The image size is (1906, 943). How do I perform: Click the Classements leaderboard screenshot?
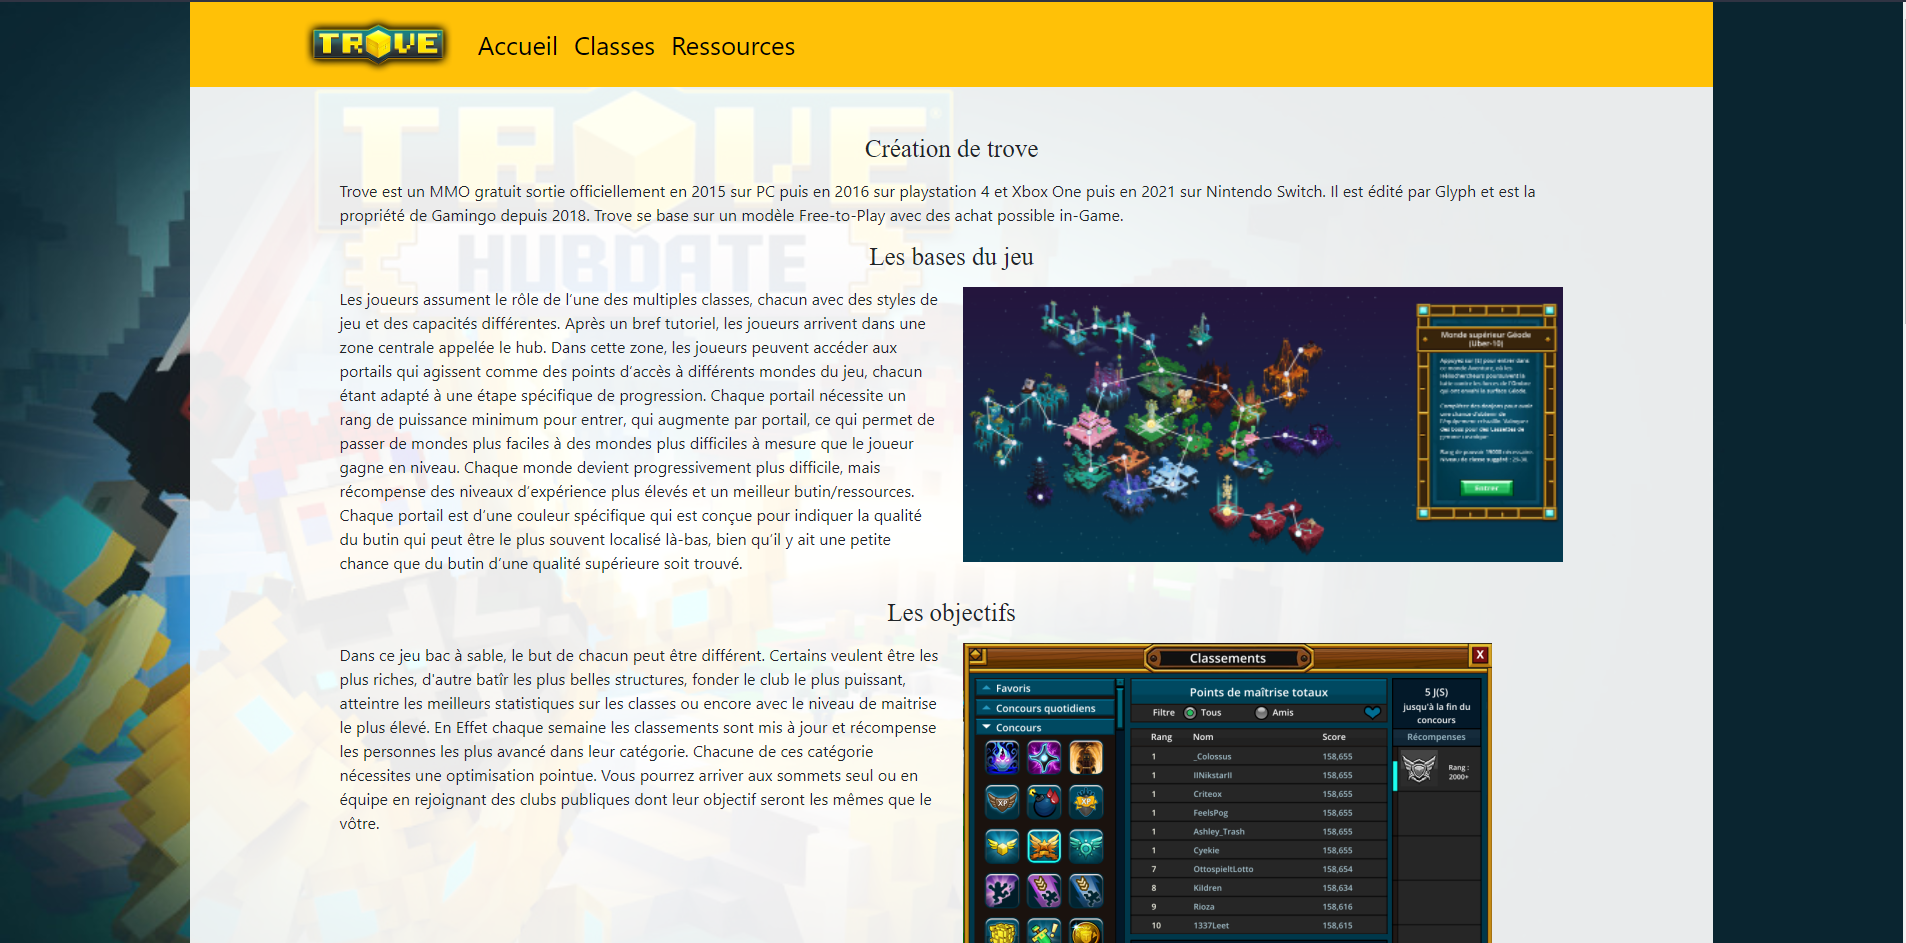(x=1227, y=793)
